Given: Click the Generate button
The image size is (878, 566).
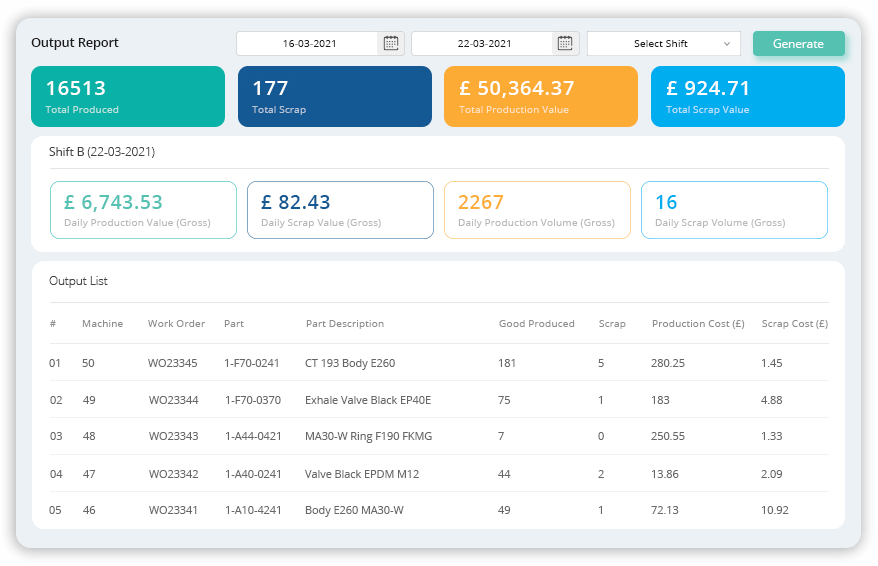Looking at the screenshot, I should click(798, 44).
